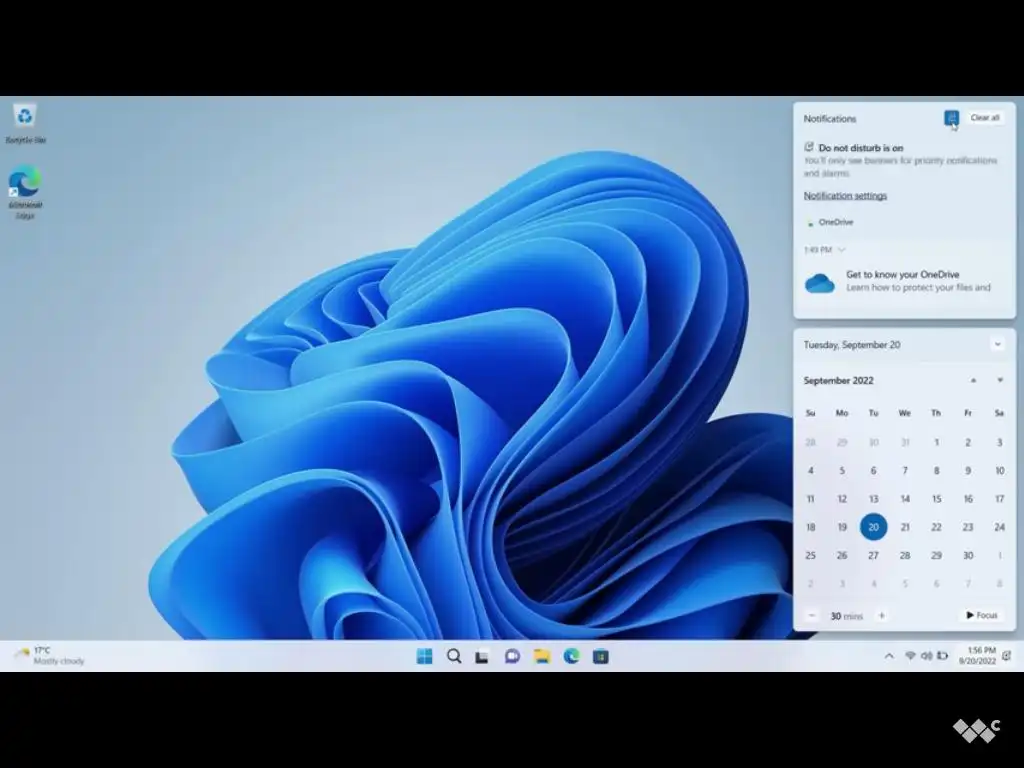1024x768 pixels.
Task: Select September 30 in the calendar
Action: (968, 555)
